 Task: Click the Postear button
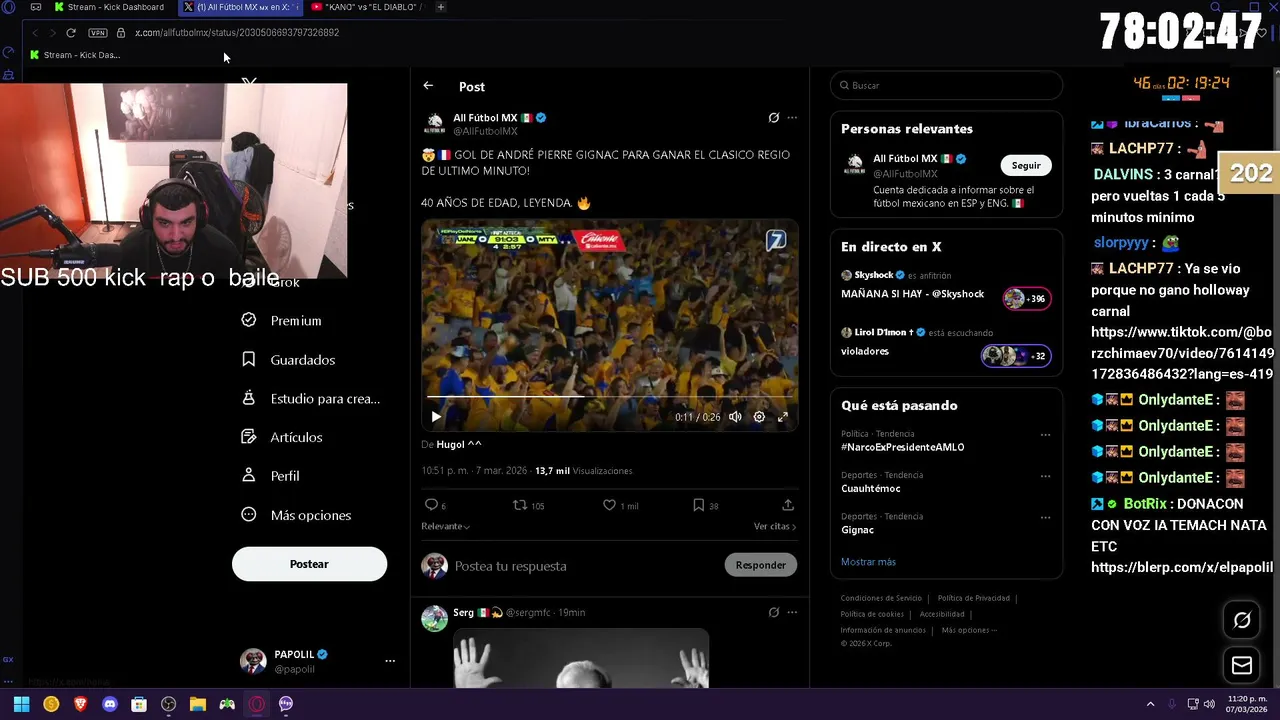pos(309,564)
